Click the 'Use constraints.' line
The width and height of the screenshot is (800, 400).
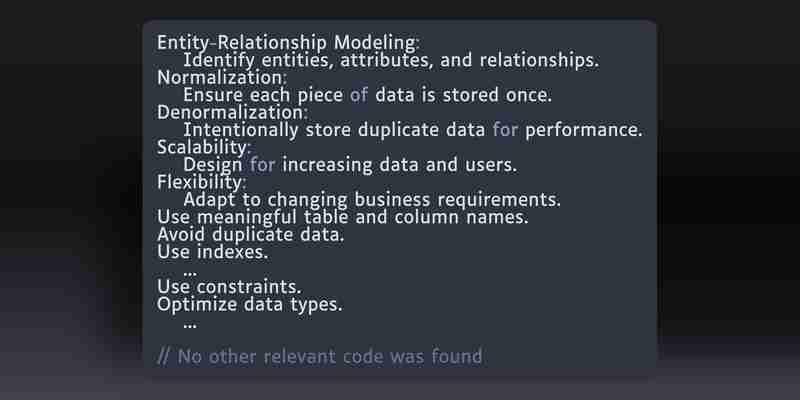tap(230, 287)
